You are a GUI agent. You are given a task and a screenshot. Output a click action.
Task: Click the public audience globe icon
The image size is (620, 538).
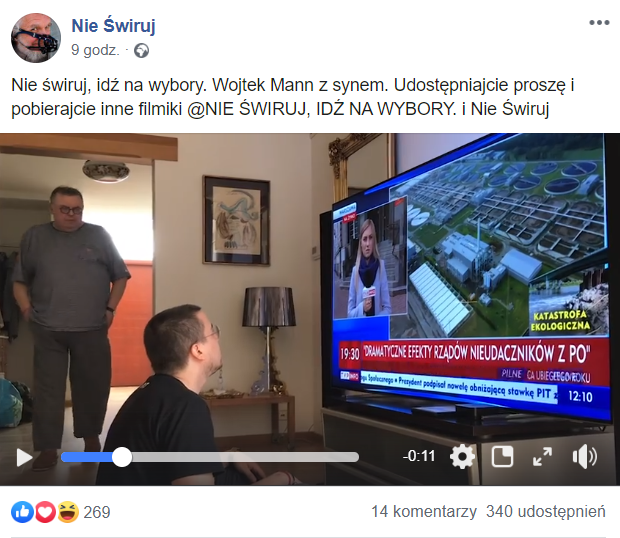coord(142,51)
